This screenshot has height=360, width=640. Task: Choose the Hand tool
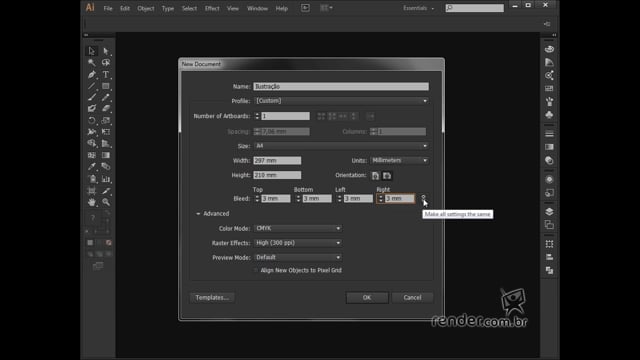coord(91,202)
